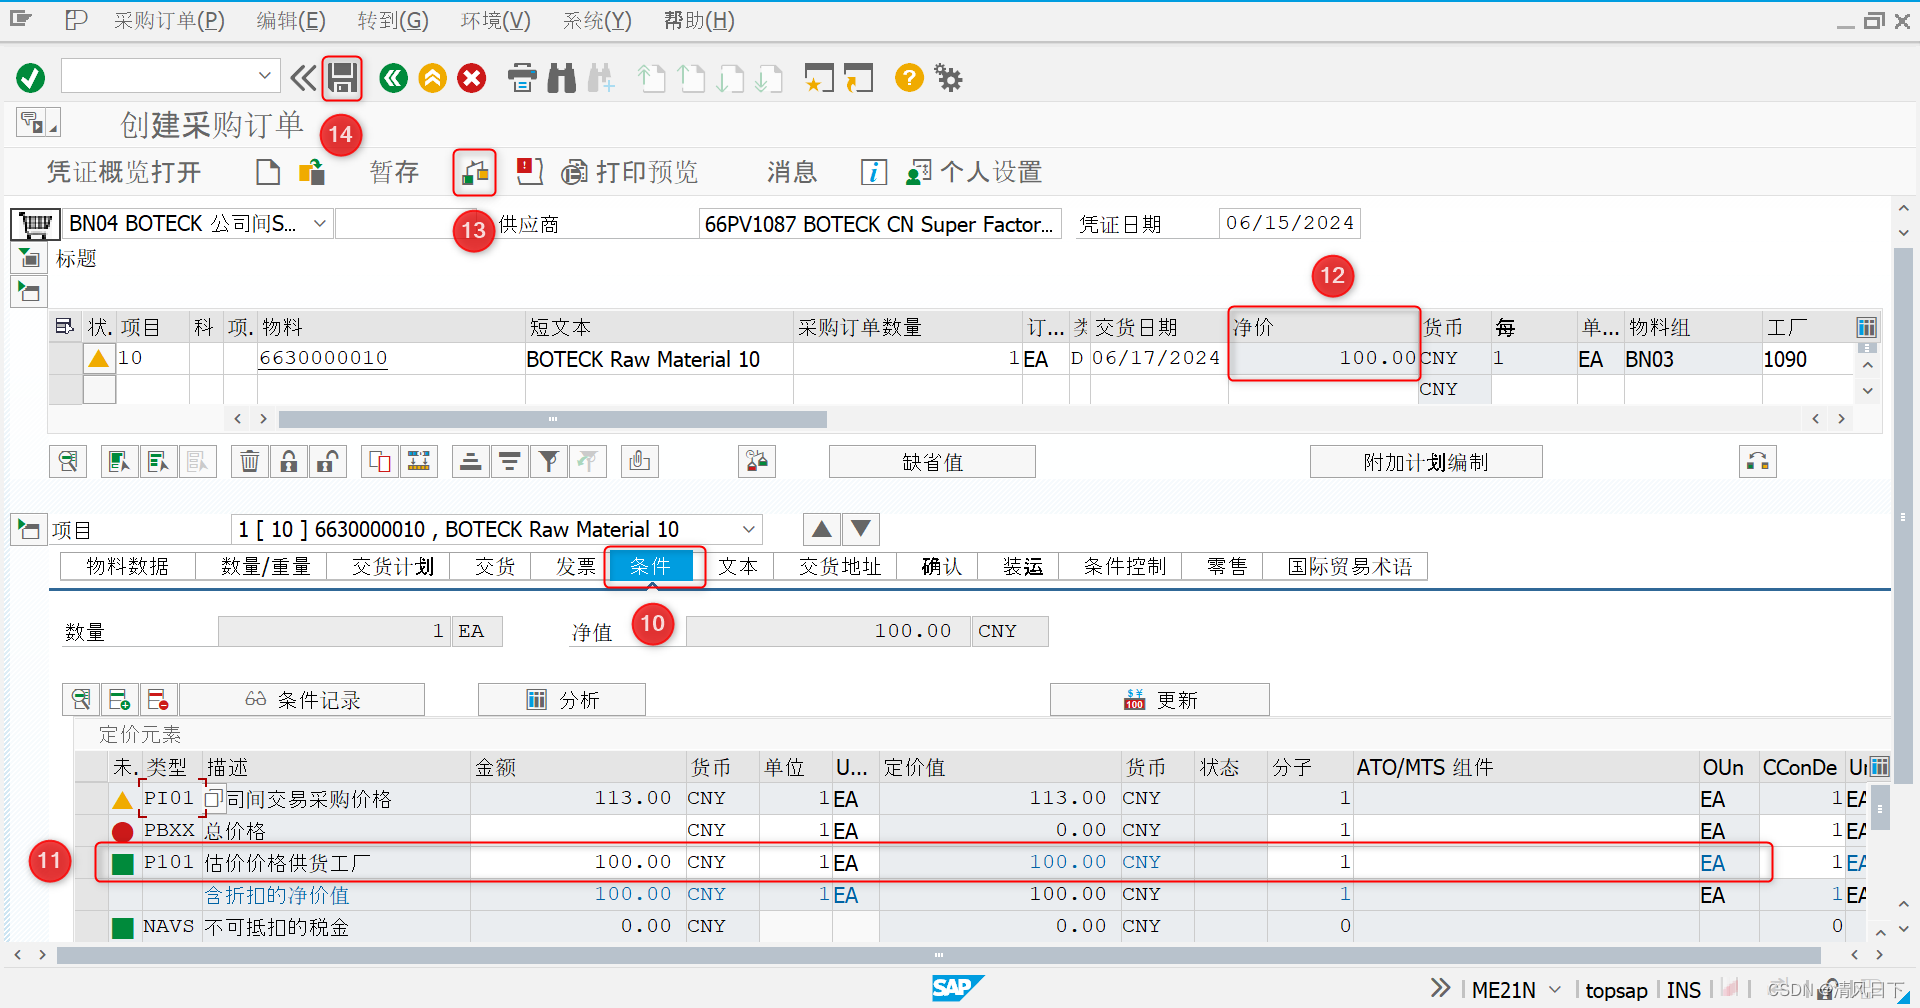This screenshot has height=1008, width=1920.
Task: Open the 转到(G) menu
Action: 393,20
